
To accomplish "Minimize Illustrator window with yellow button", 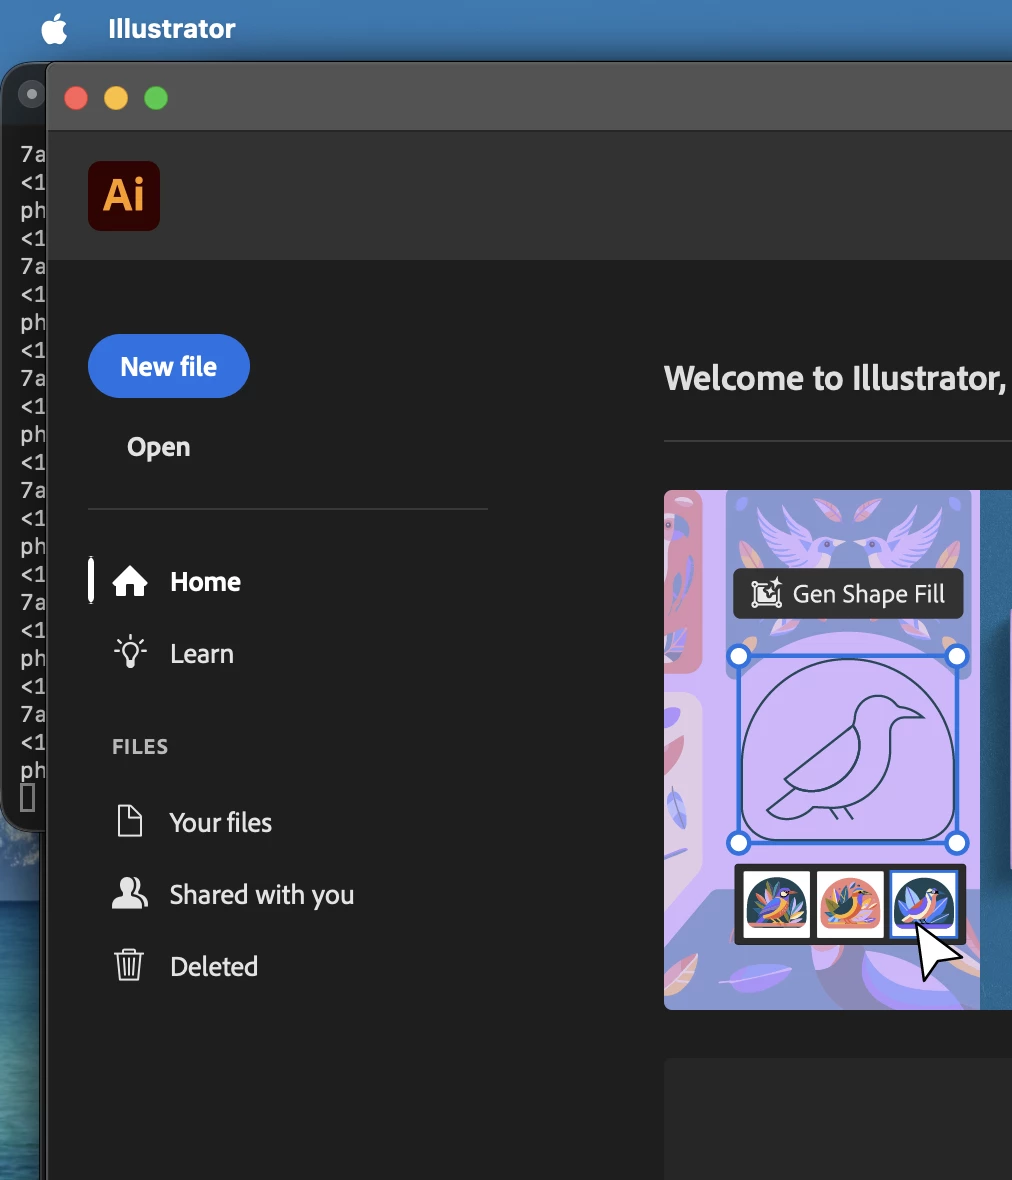I will [x=116, y=98].
